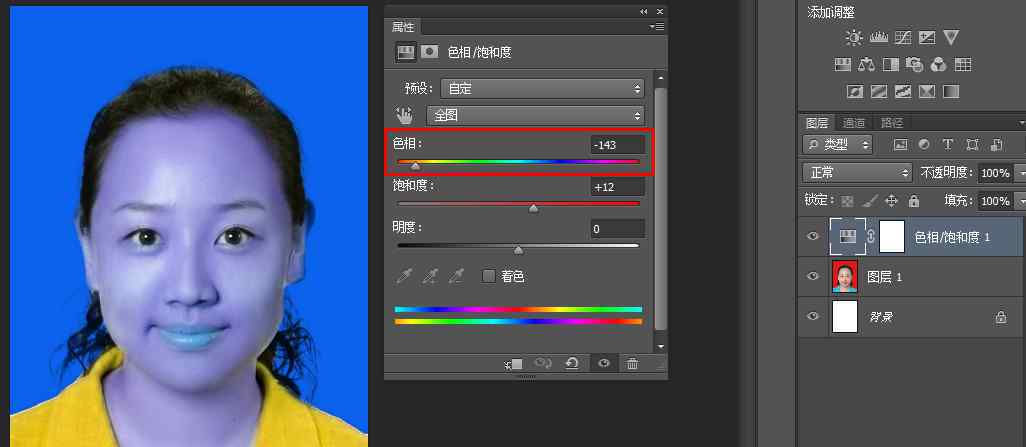Image resolution: width=1026 pixels, height=447 pixels.
Task: Click the lightness value field 0
Action: (617, 228)
